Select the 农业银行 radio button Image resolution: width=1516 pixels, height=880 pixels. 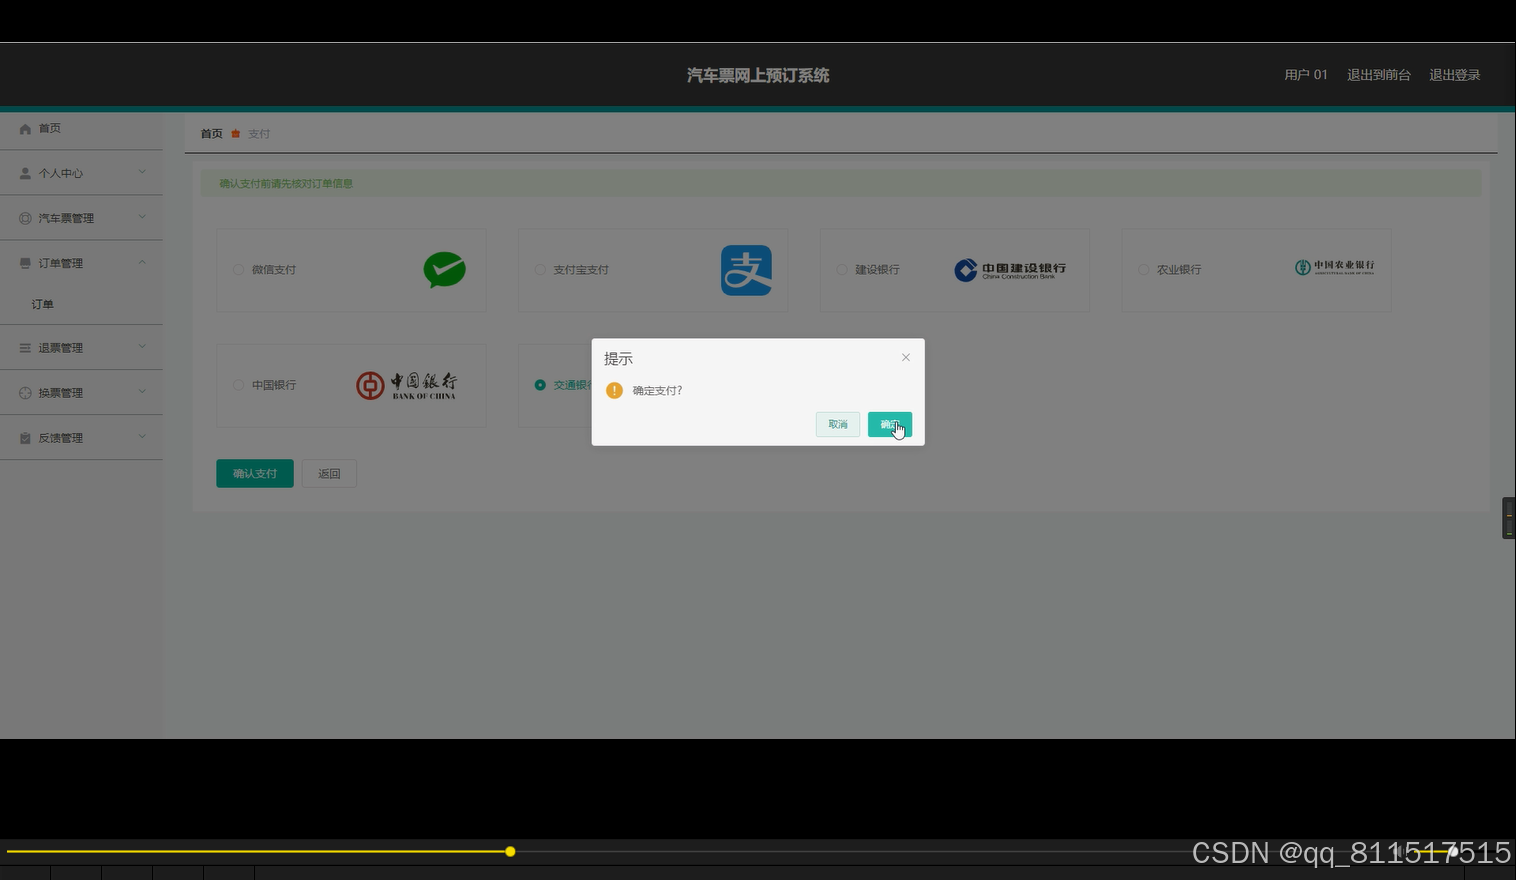(1144, 270)
